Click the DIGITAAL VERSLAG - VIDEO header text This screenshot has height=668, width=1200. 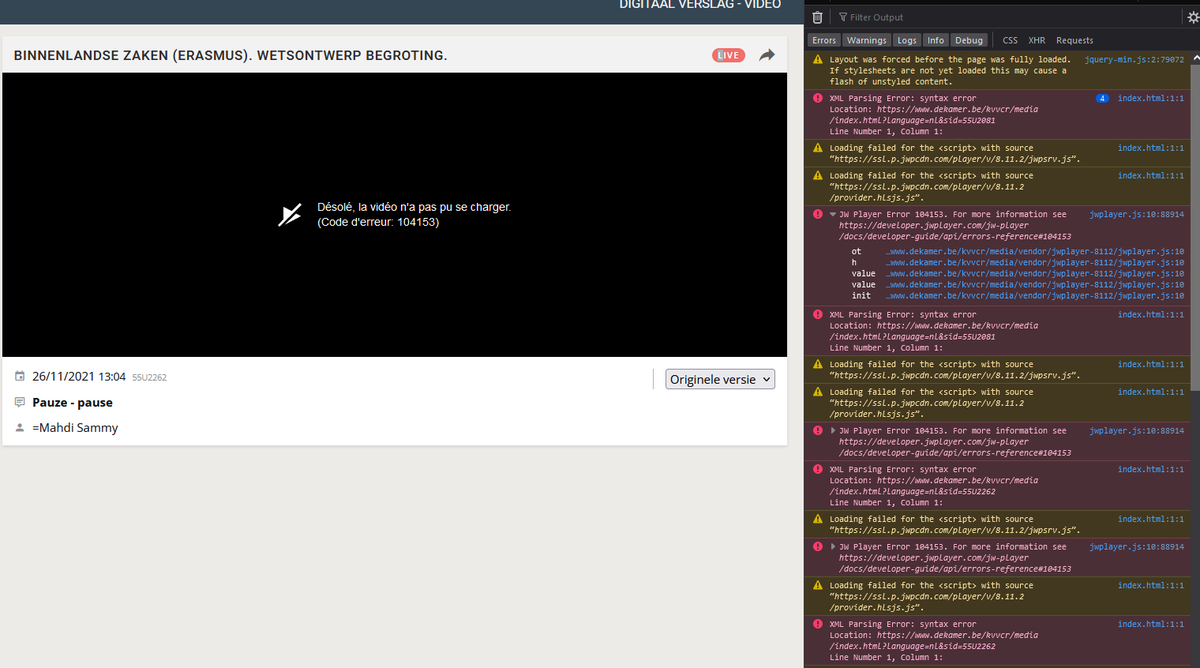tap(700, 5)
